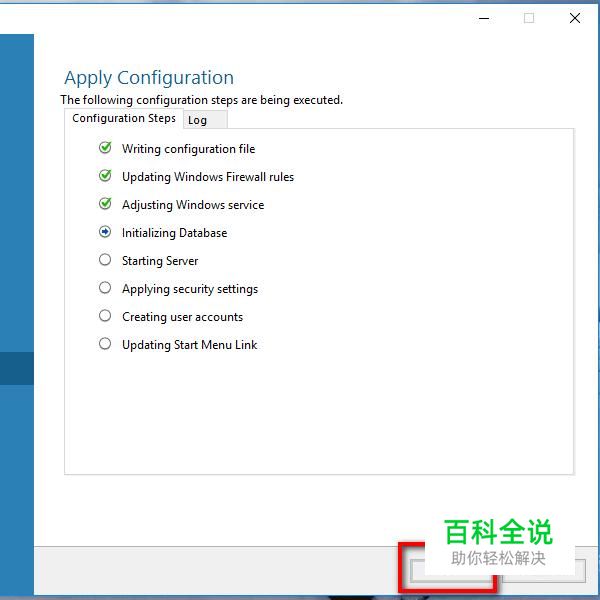
Task: Click the 'Apply Configuration' heading
Action: [149, 78]
